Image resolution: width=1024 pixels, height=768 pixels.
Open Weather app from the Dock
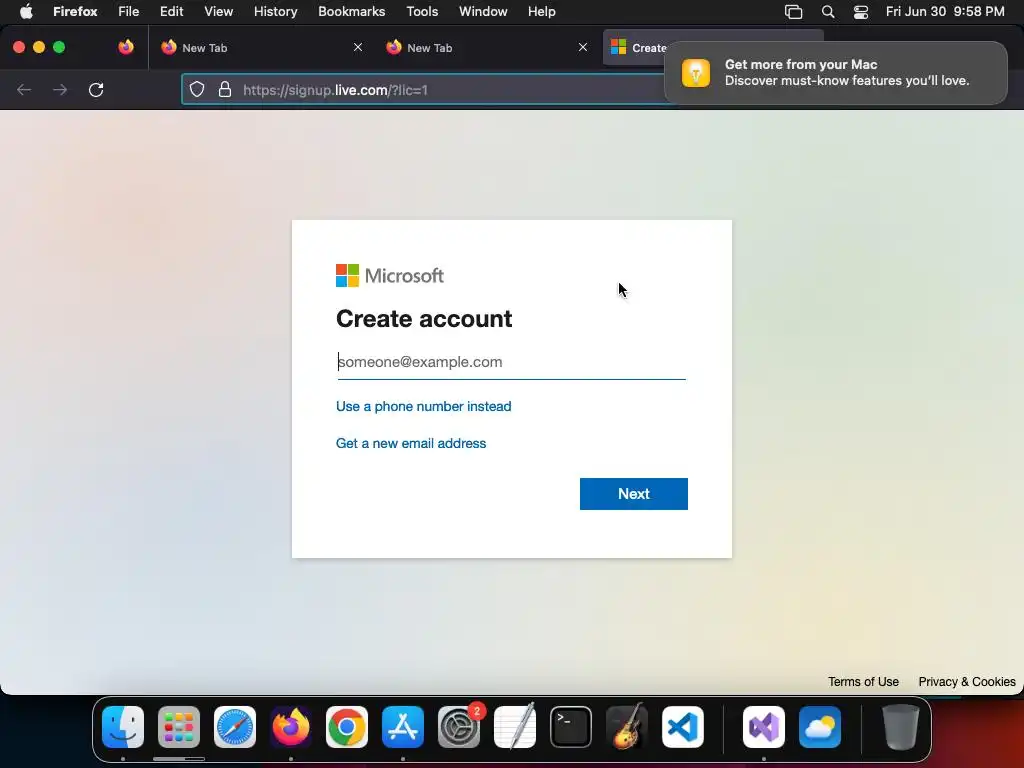pyautogui.click(x=820, y=727)
